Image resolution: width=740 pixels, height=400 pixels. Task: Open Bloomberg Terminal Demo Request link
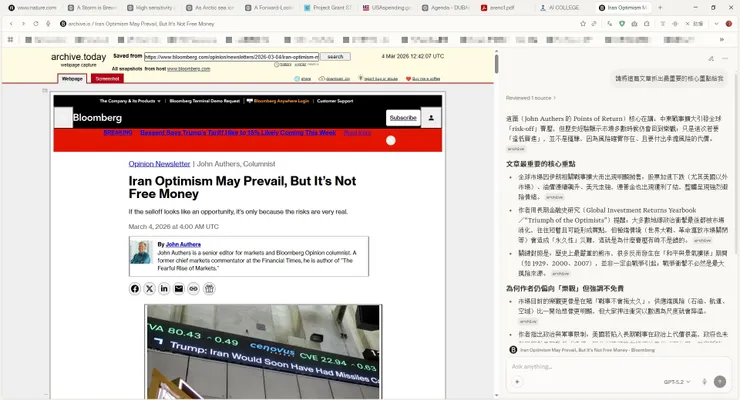click(204, 101)
